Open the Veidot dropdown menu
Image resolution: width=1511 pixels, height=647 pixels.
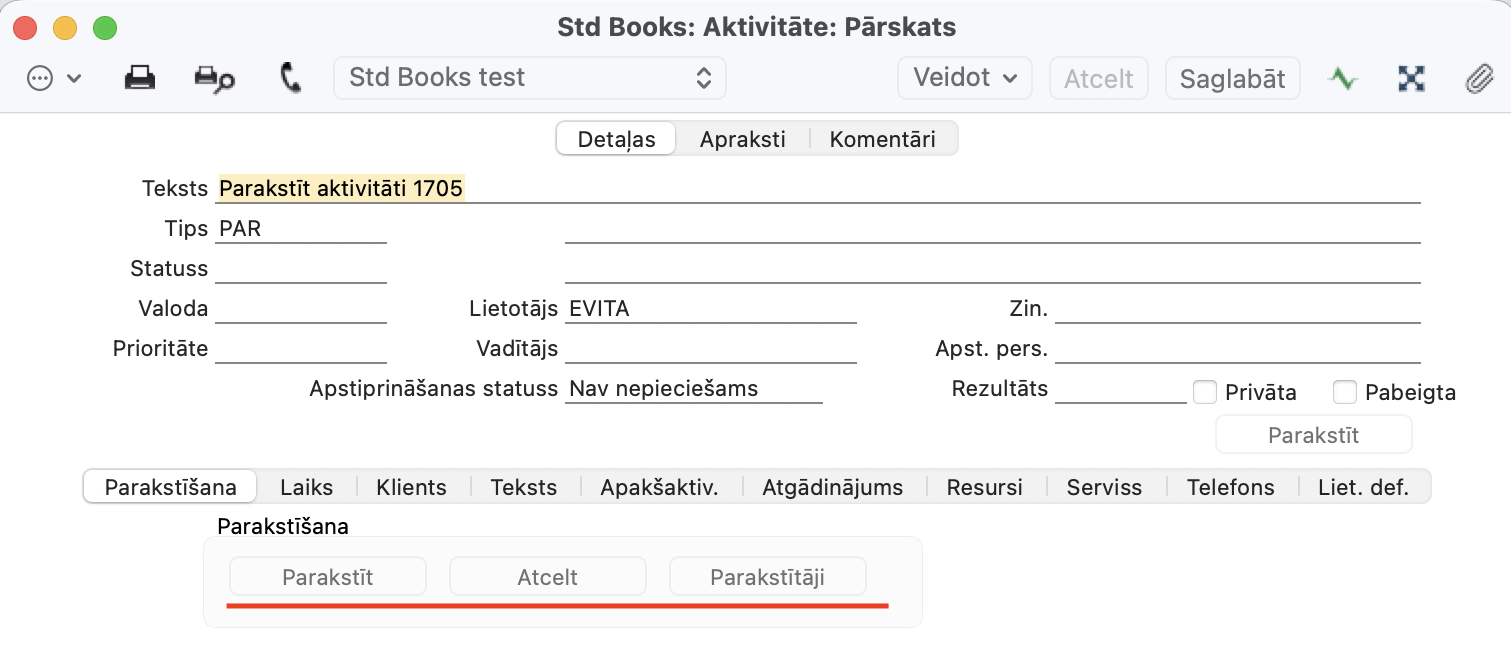click(x=965, y=78)
